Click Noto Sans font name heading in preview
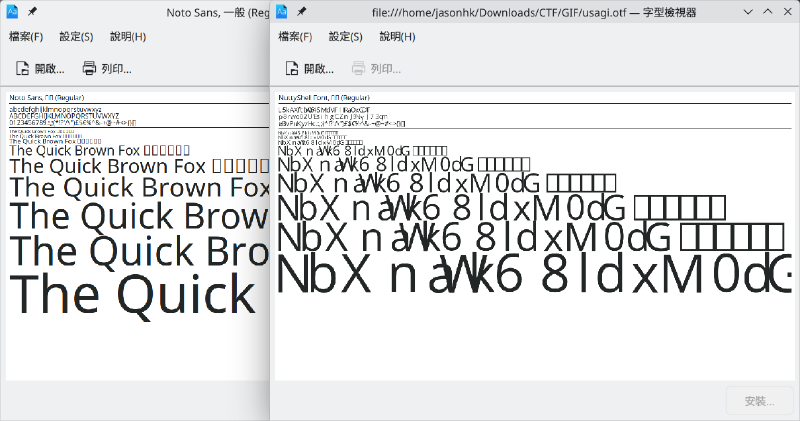The height and width of the screenshot is (421, 800). (46, 97)
